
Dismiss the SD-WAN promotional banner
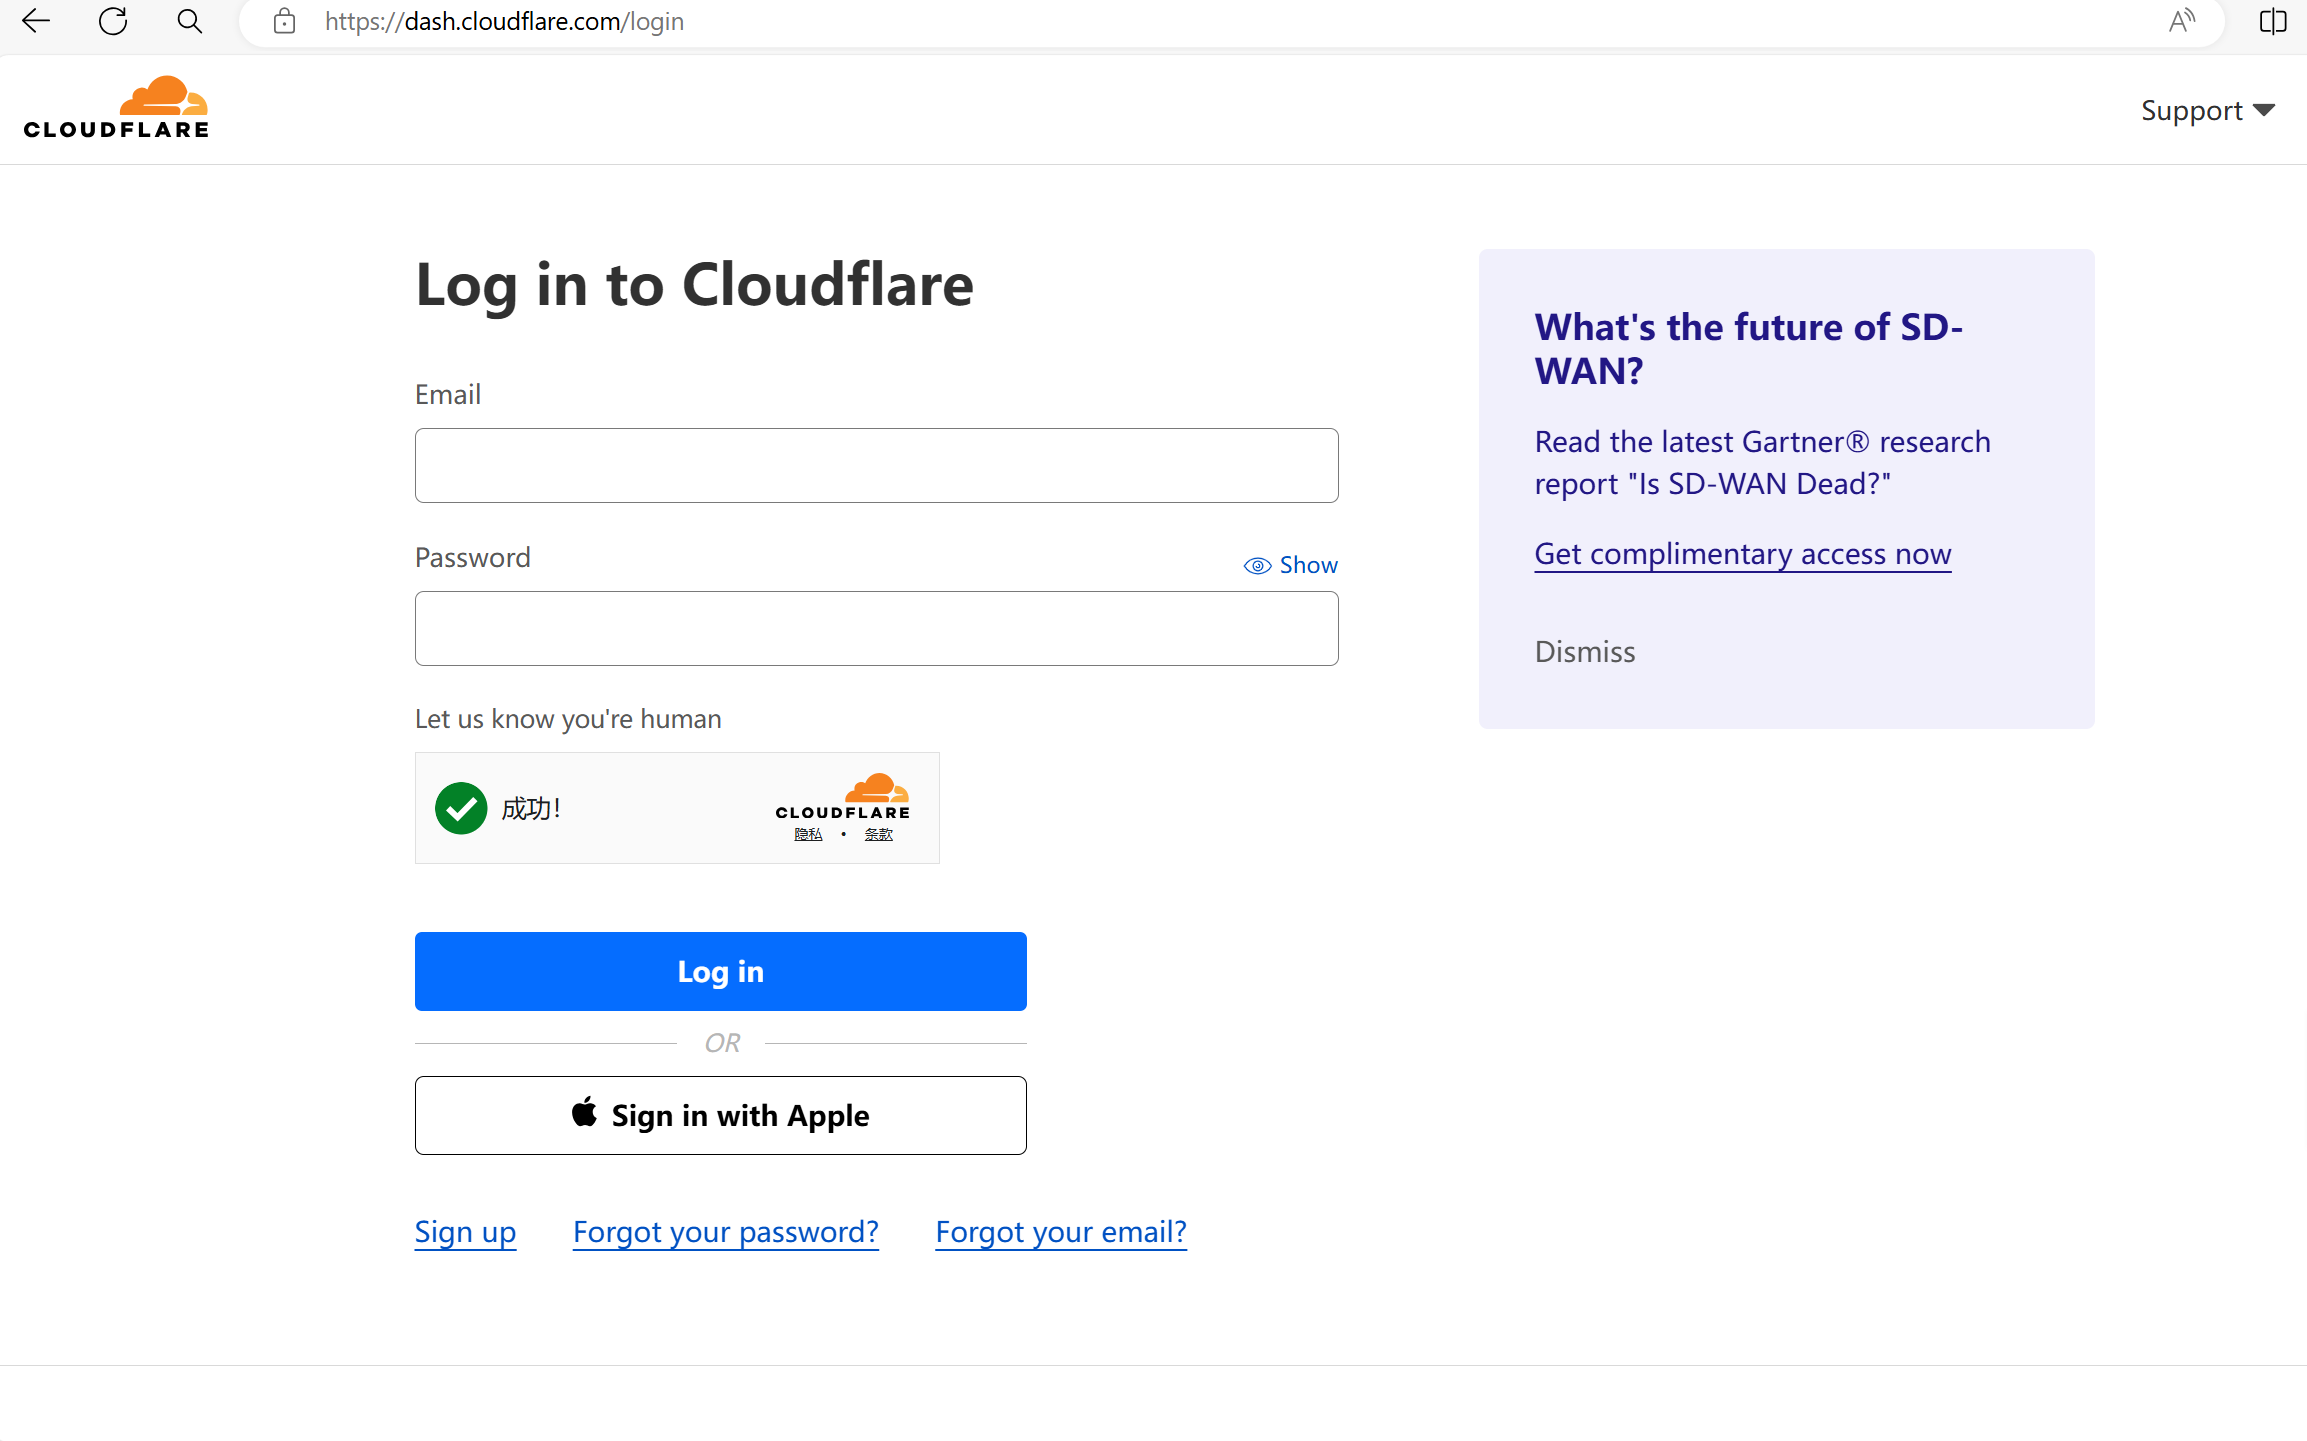click(x=1584, y=650)
